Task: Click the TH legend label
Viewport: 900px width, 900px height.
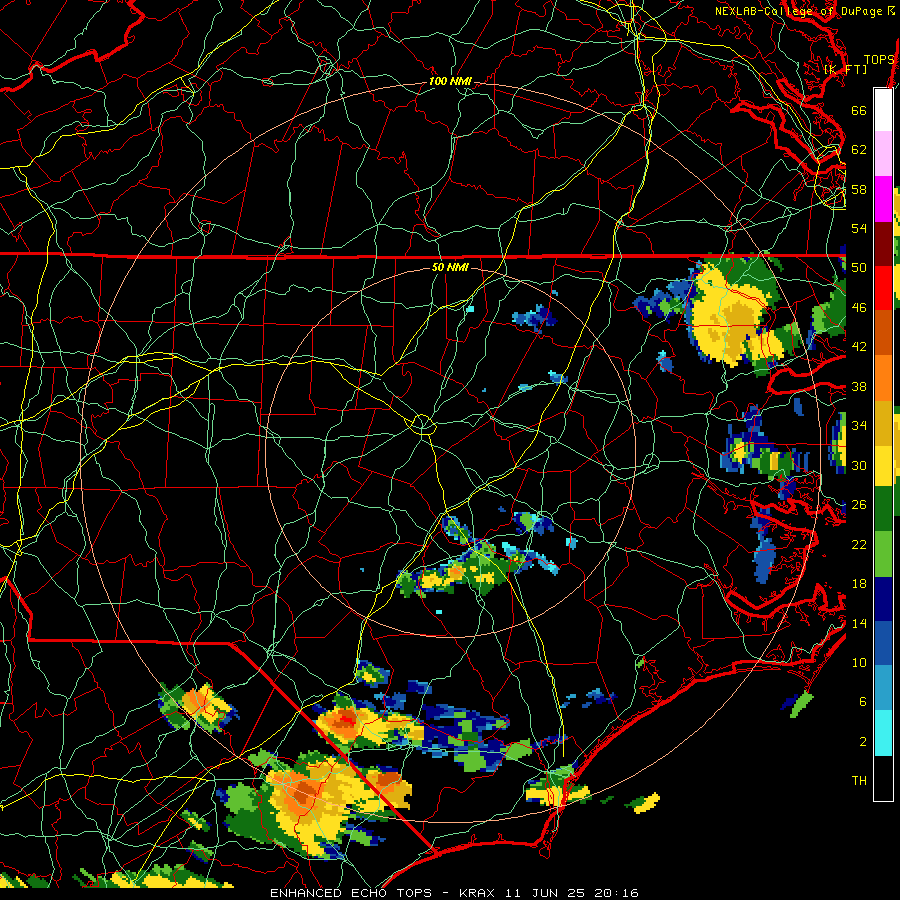Action: click(859, 781)
